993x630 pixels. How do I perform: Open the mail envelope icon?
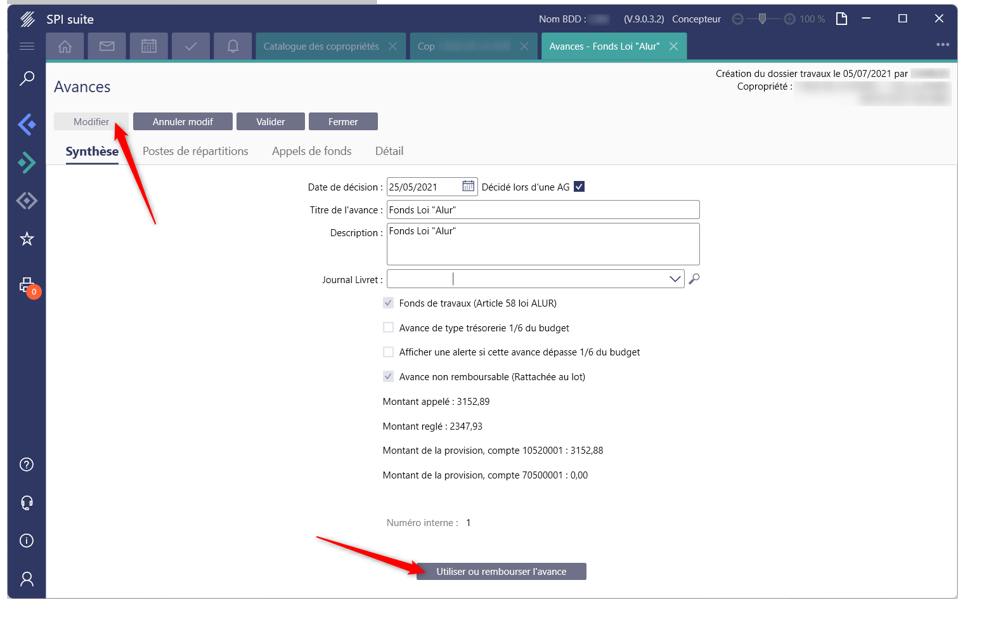pos(107,46)
